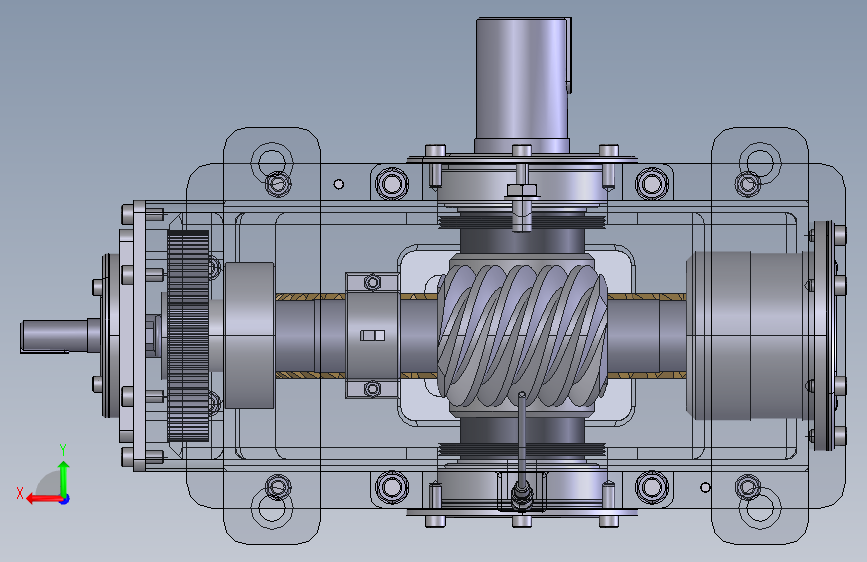
Task: Click the blue Z origin dot of the triad
Action: [65, 499]
